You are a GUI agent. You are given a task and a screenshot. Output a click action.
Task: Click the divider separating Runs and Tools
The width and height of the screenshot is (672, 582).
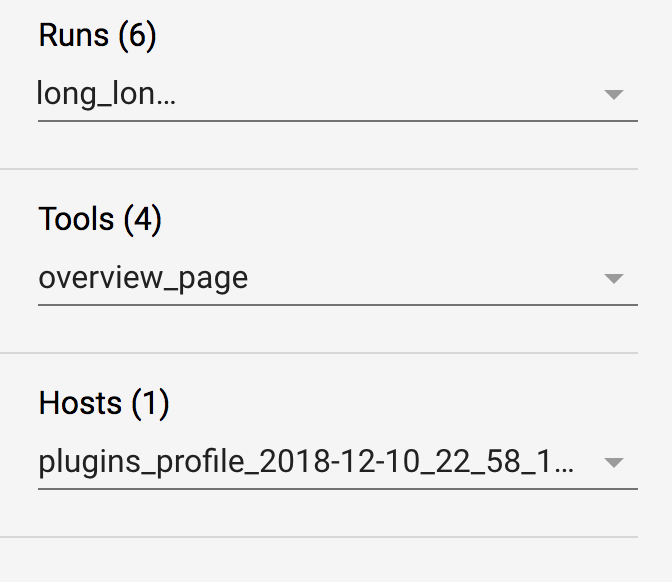pos(319,169)
